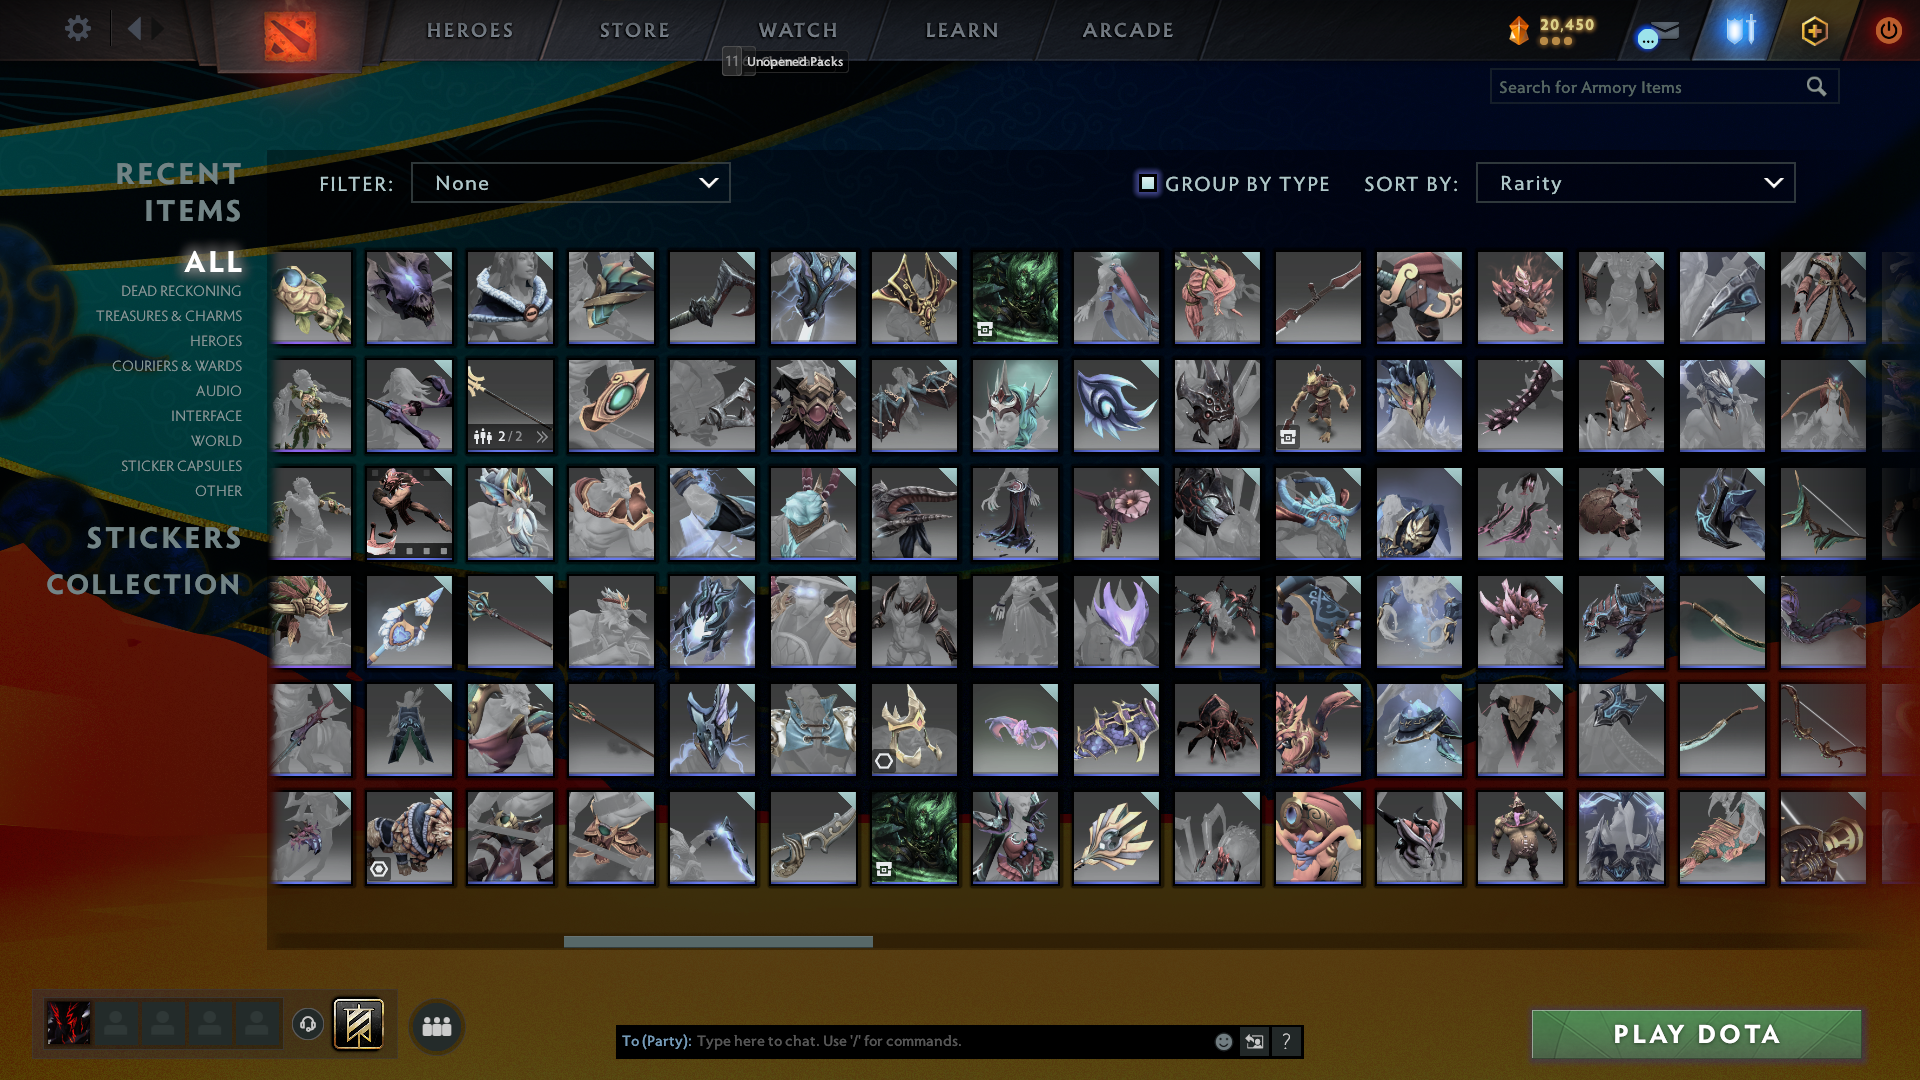Open the Filter dropdown set to None
Image resolution: width=1920 pixels, height=1080 pixels.
pos(570,183)
